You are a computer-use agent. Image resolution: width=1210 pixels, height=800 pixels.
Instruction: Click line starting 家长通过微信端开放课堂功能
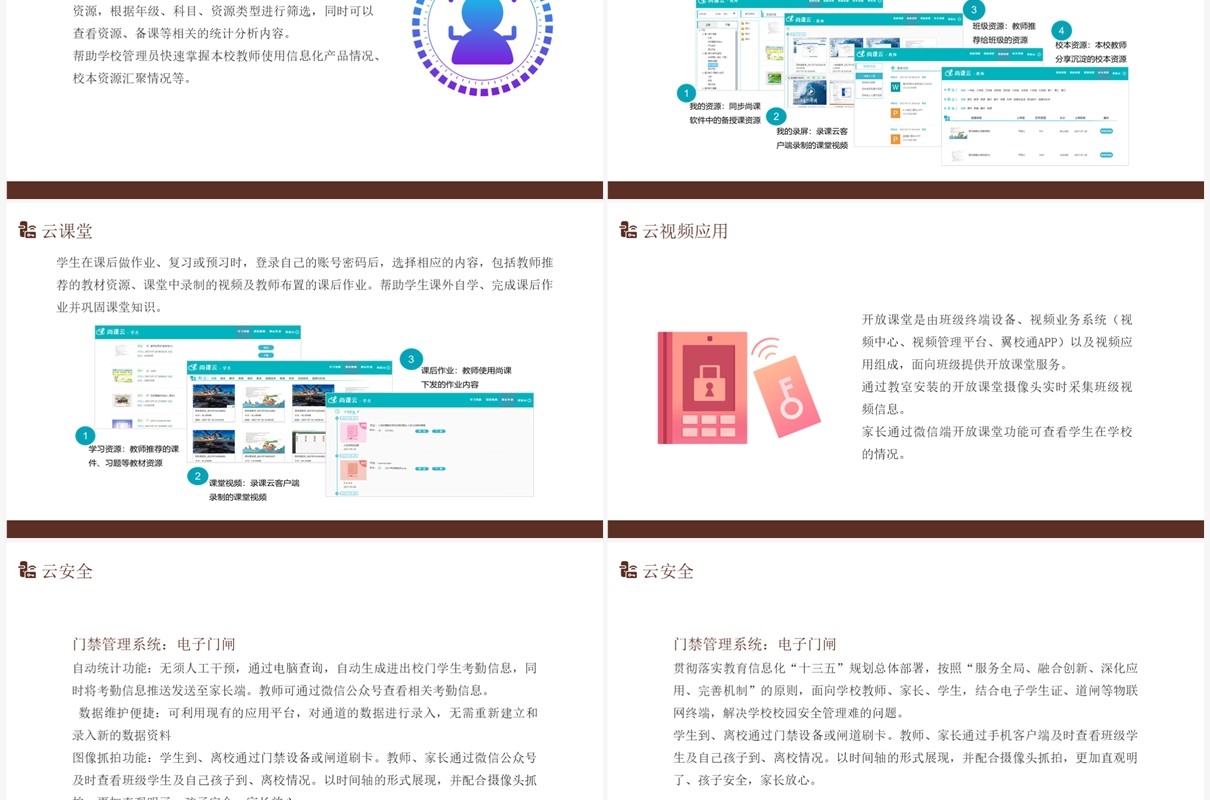(x=997, y=443)
